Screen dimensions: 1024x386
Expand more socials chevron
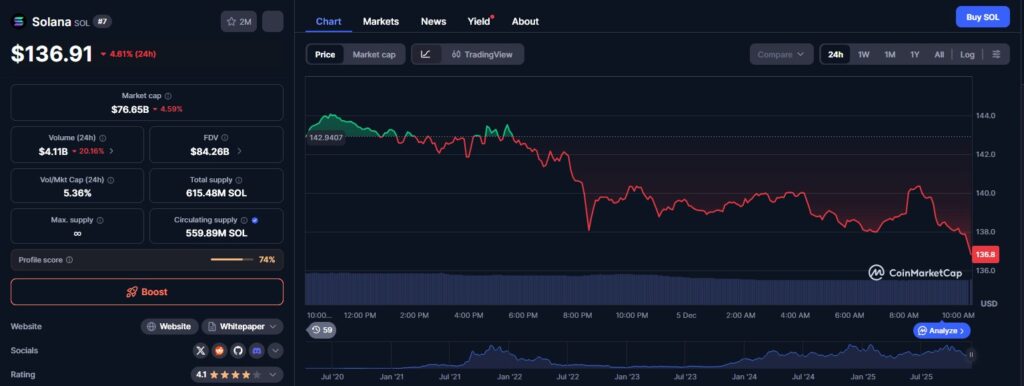276,351
